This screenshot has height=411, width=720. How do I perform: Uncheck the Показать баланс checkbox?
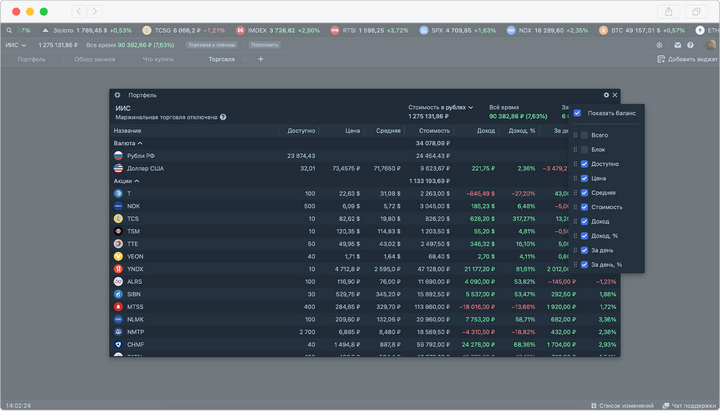pyautogui.click(x=578, y=113)
